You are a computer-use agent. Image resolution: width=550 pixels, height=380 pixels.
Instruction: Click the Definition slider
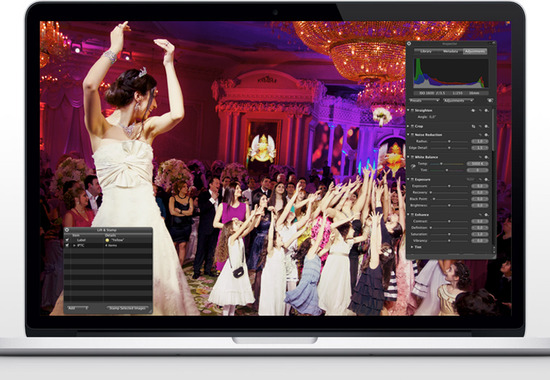[x=450, y=228]
